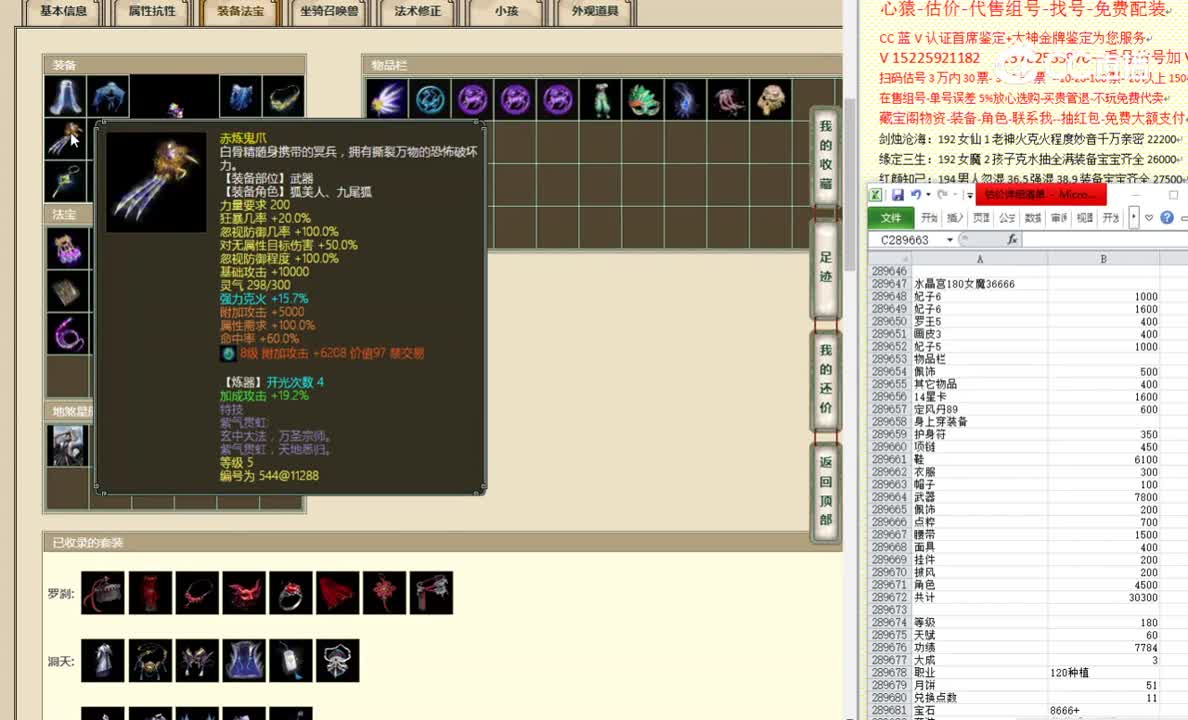
Task: Click the golden helmet inventory item
Action: (x=771, y=99)
